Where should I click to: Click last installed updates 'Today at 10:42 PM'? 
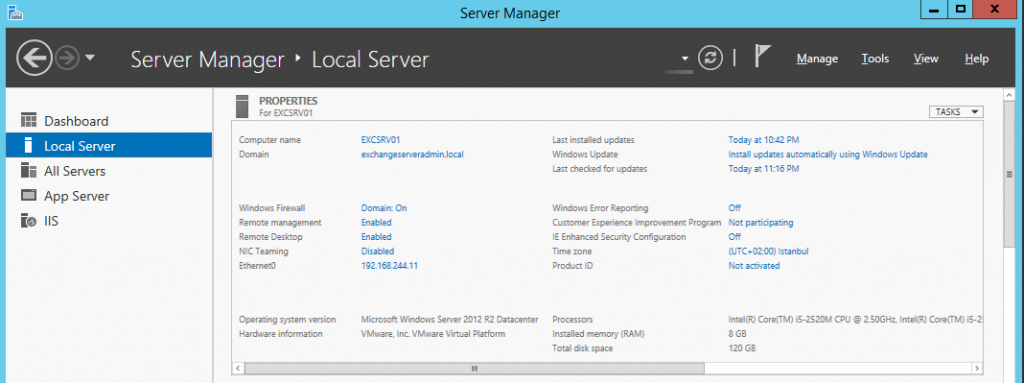click(x=763, y=140)
